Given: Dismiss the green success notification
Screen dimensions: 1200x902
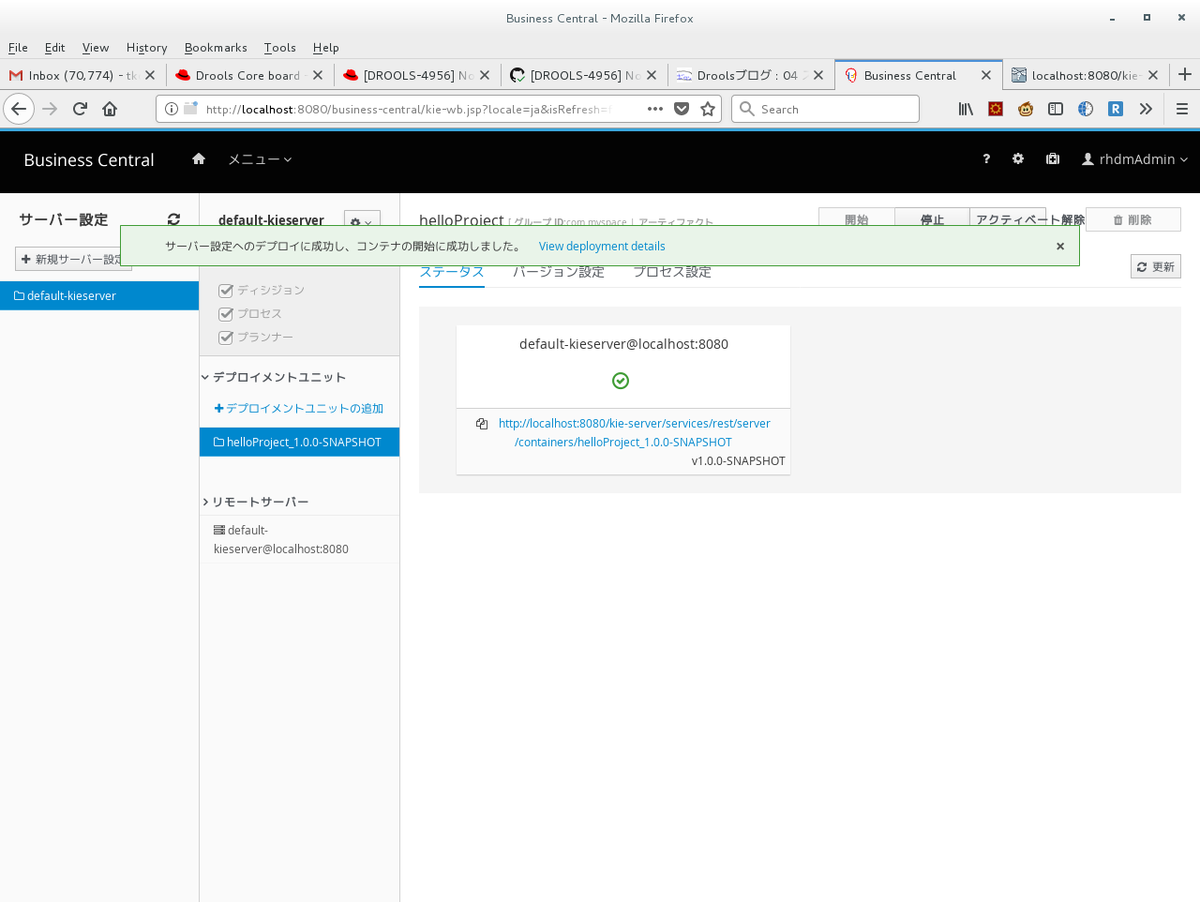Looking at the screenshot, I should point(1060,246).
